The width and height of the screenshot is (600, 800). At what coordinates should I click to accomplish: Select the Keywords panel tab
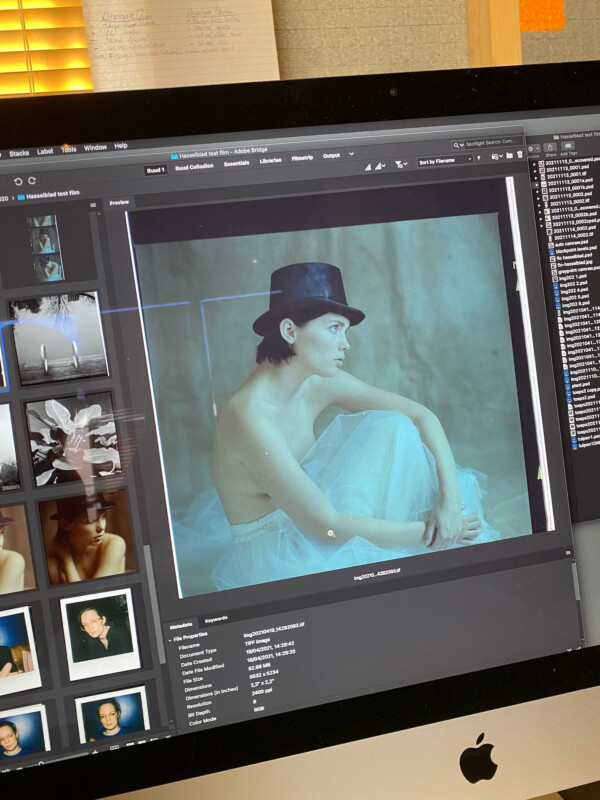pos(216,620)
